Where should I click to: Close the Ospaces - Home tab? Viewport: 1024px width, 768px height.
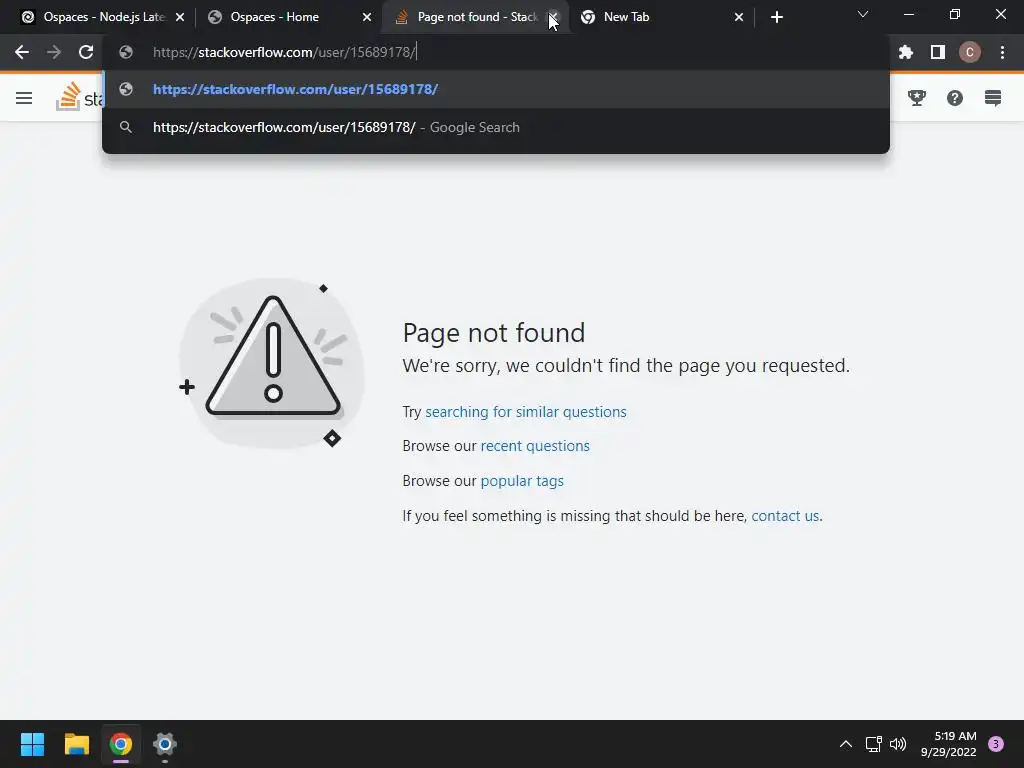[367, 17]
